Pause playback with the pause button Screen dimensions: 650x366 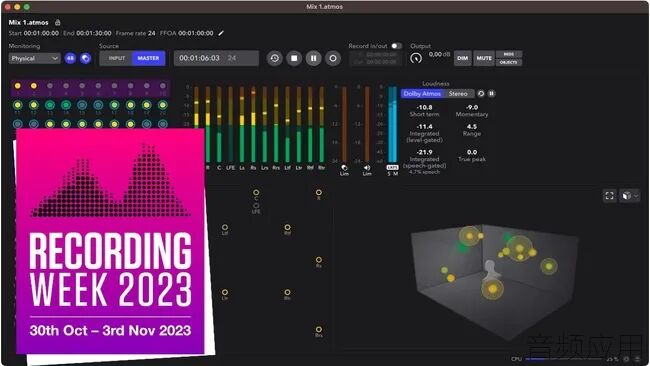[x=313, y=58]
